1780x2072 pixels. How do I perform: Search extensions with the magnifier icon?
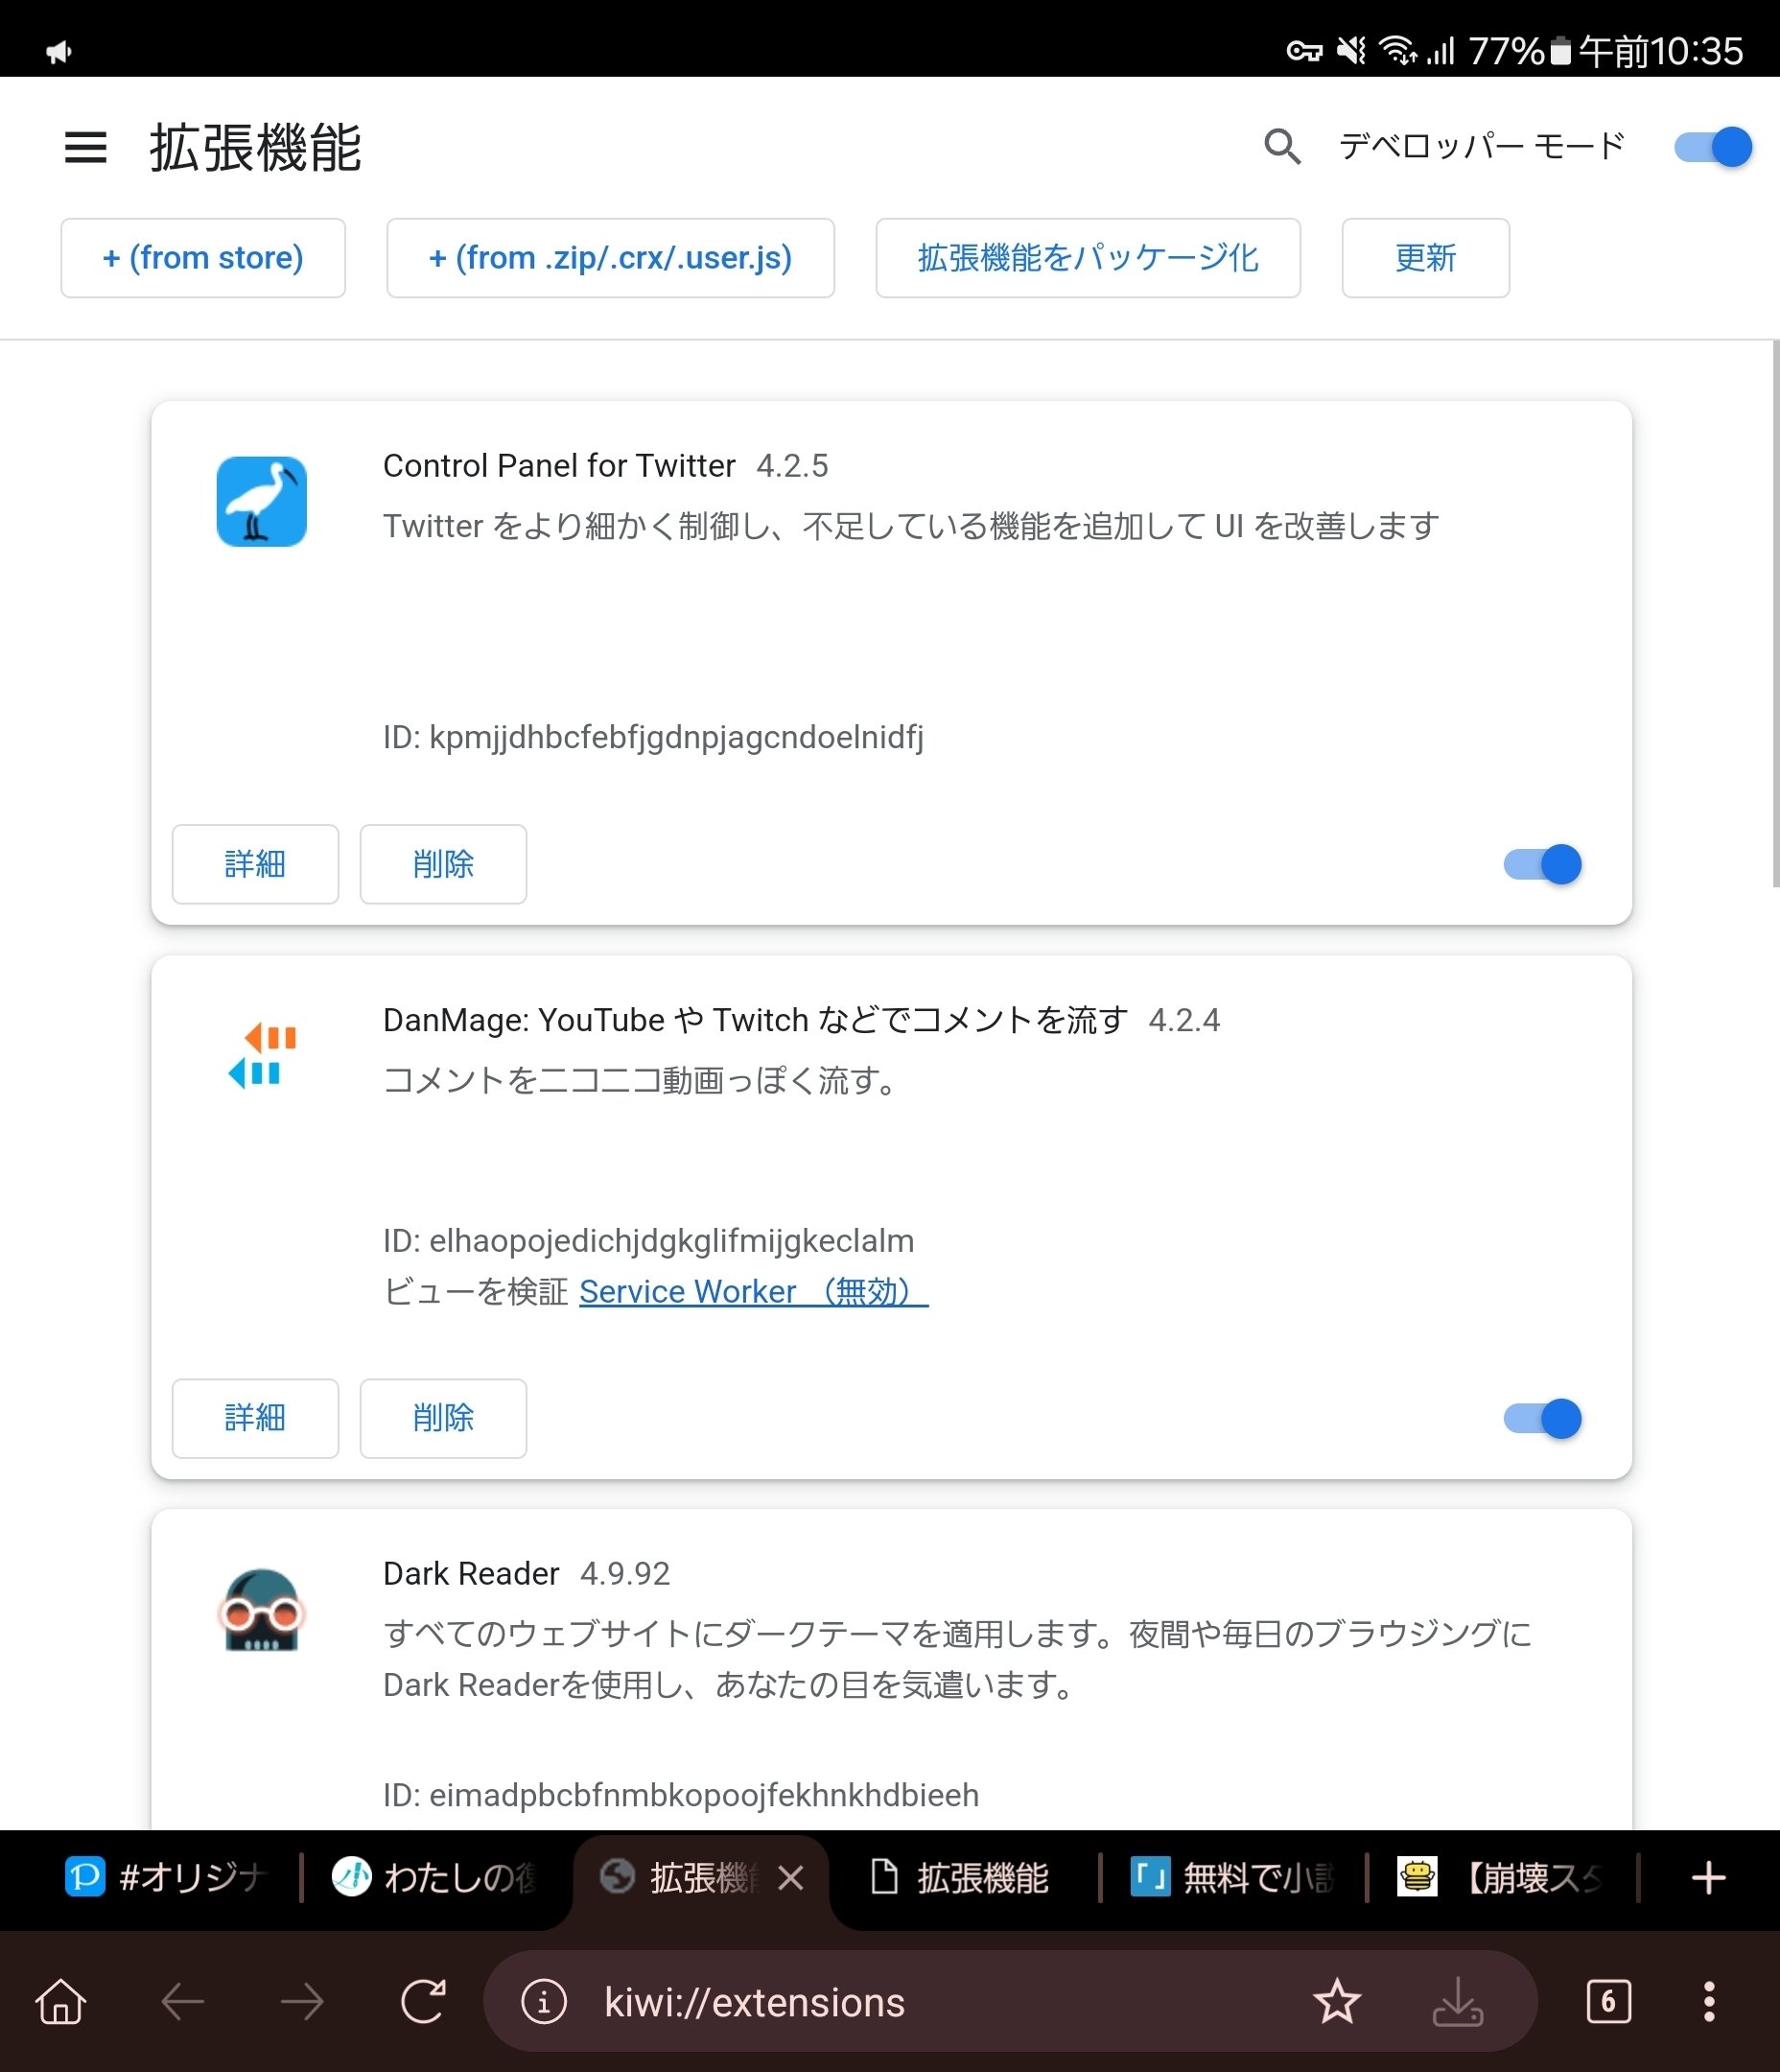click(x=1282, y=147)
